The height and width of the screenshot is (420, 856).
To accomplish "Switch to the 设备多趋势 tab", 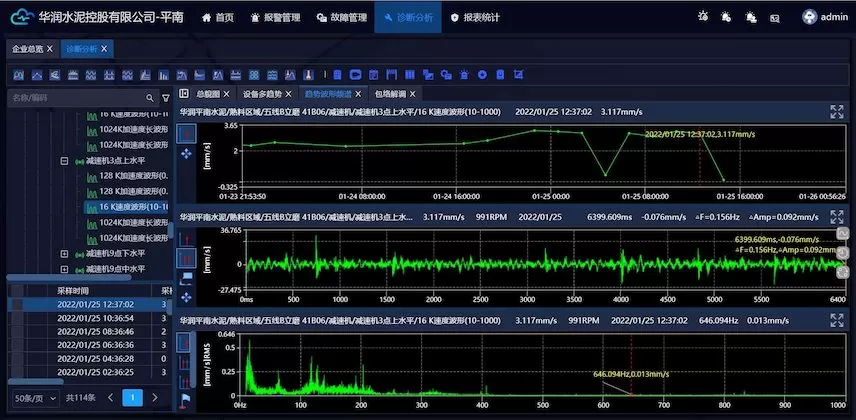I will click(x=262, y=94).
